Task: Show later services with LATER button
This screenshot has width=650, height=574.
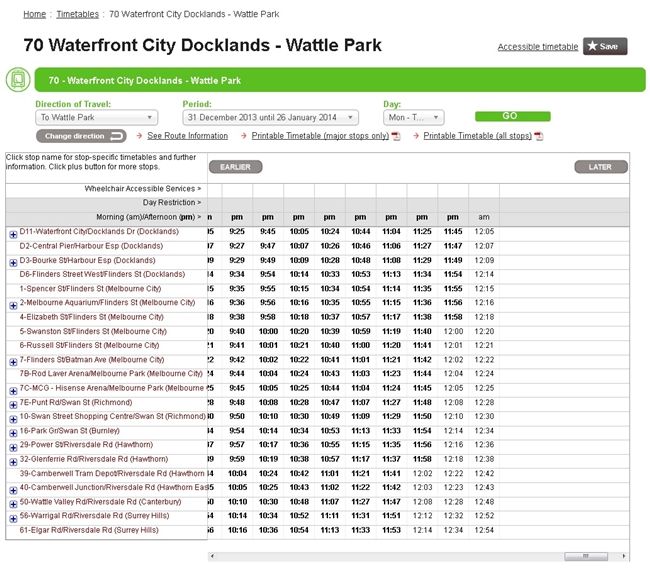Action: click(600, 167)
